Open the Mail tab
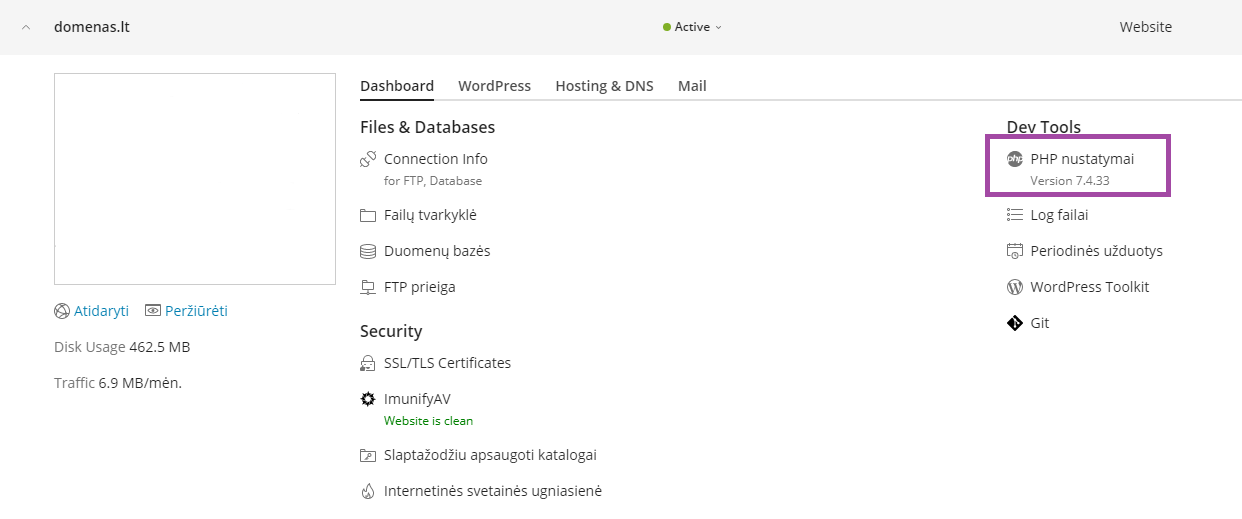This screenshot has height=519, width=1242. pyautogui.click(x=692, y=86)
